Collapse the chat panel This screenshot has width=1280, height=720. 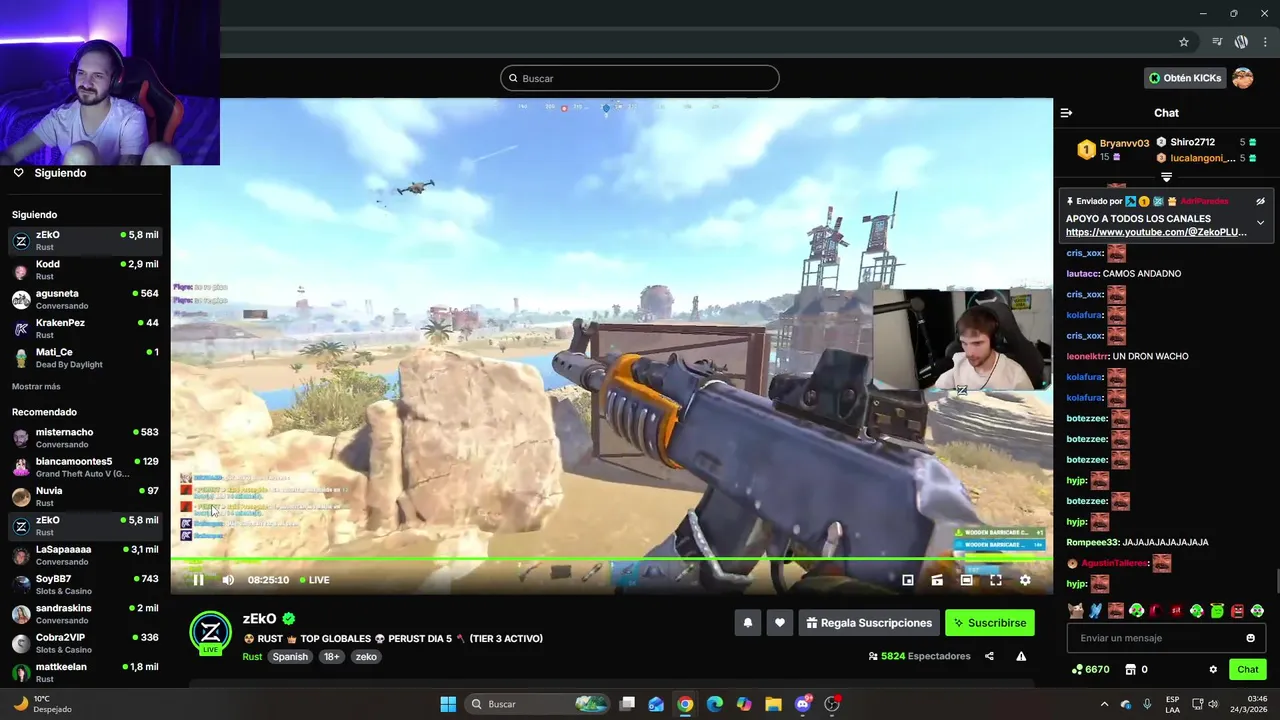coord(1066,113)
